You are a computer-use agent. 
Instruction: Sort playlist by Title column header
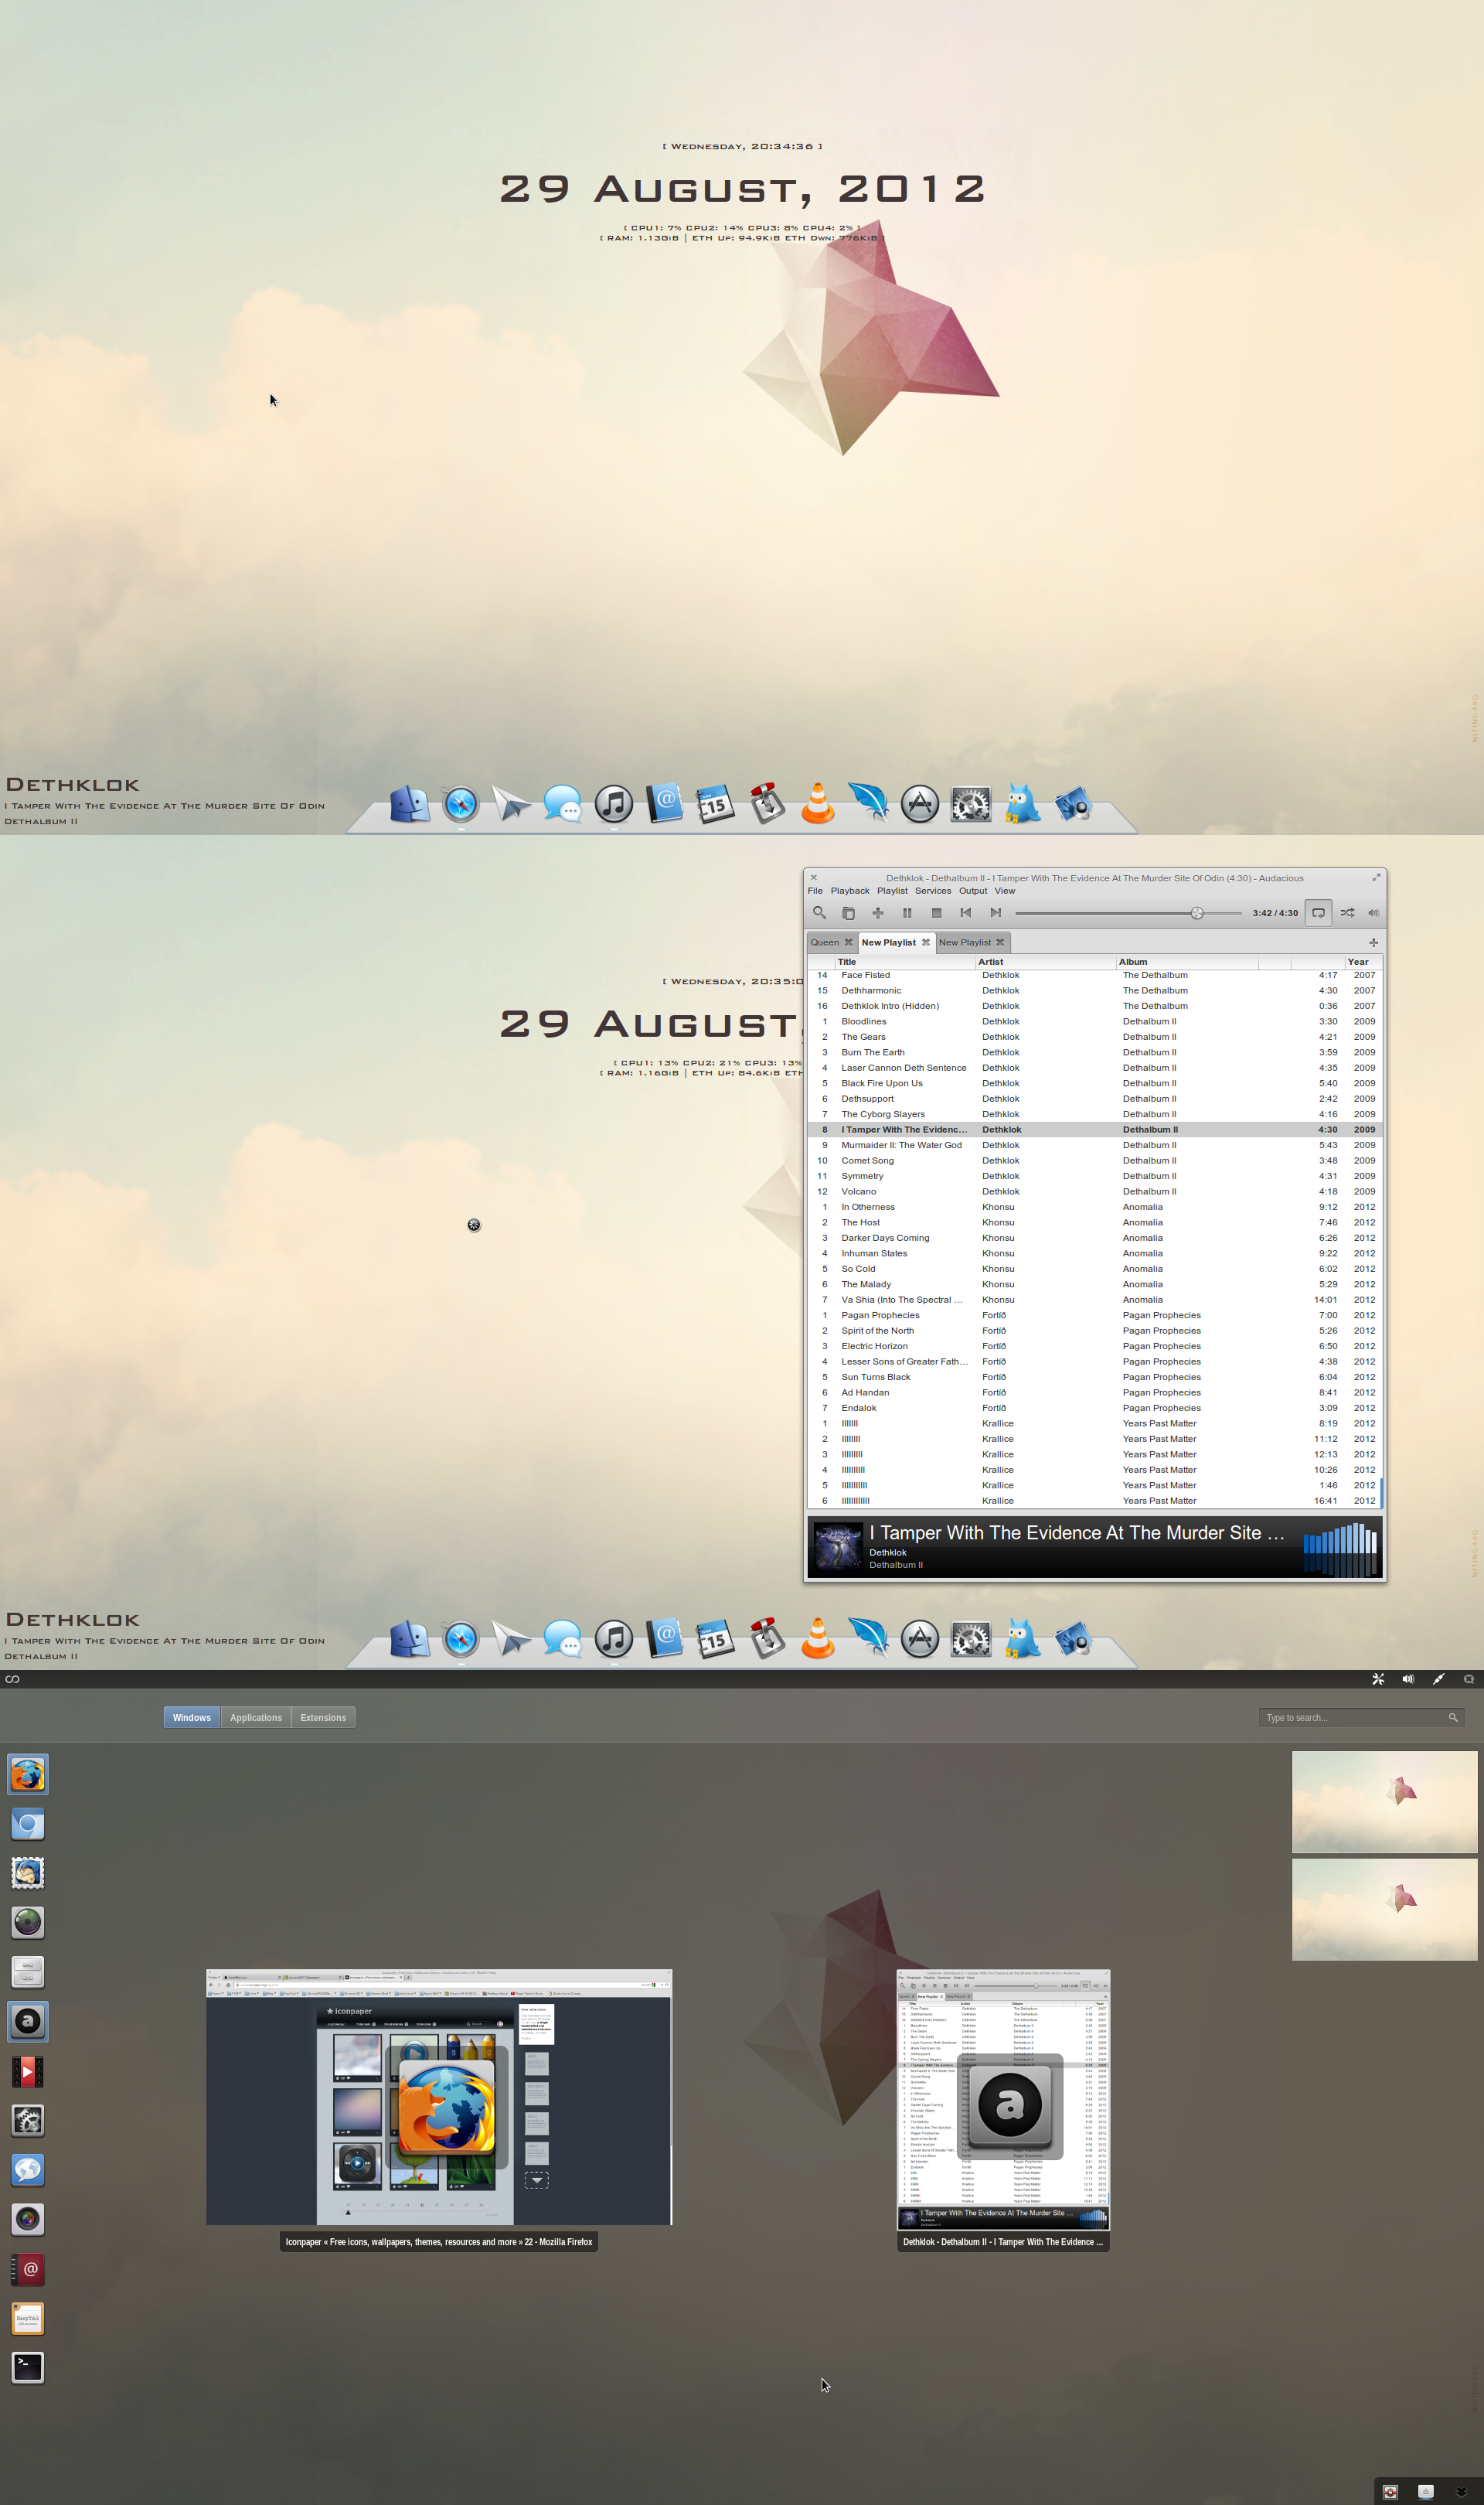(905, 962)
